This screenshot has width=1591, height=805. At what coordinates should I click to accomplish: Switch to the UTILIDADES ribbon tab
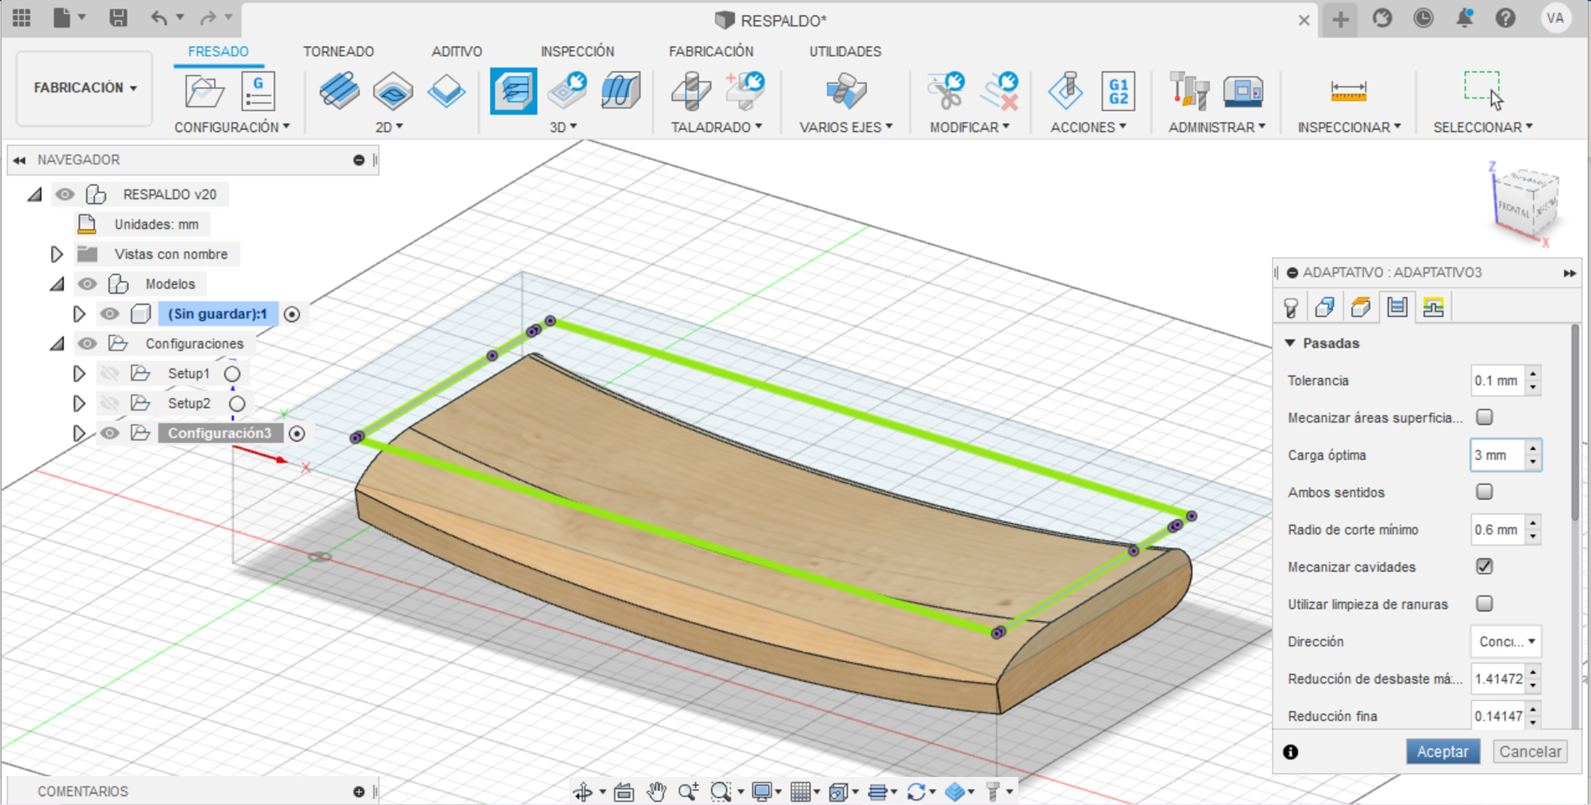coord(845,51)
